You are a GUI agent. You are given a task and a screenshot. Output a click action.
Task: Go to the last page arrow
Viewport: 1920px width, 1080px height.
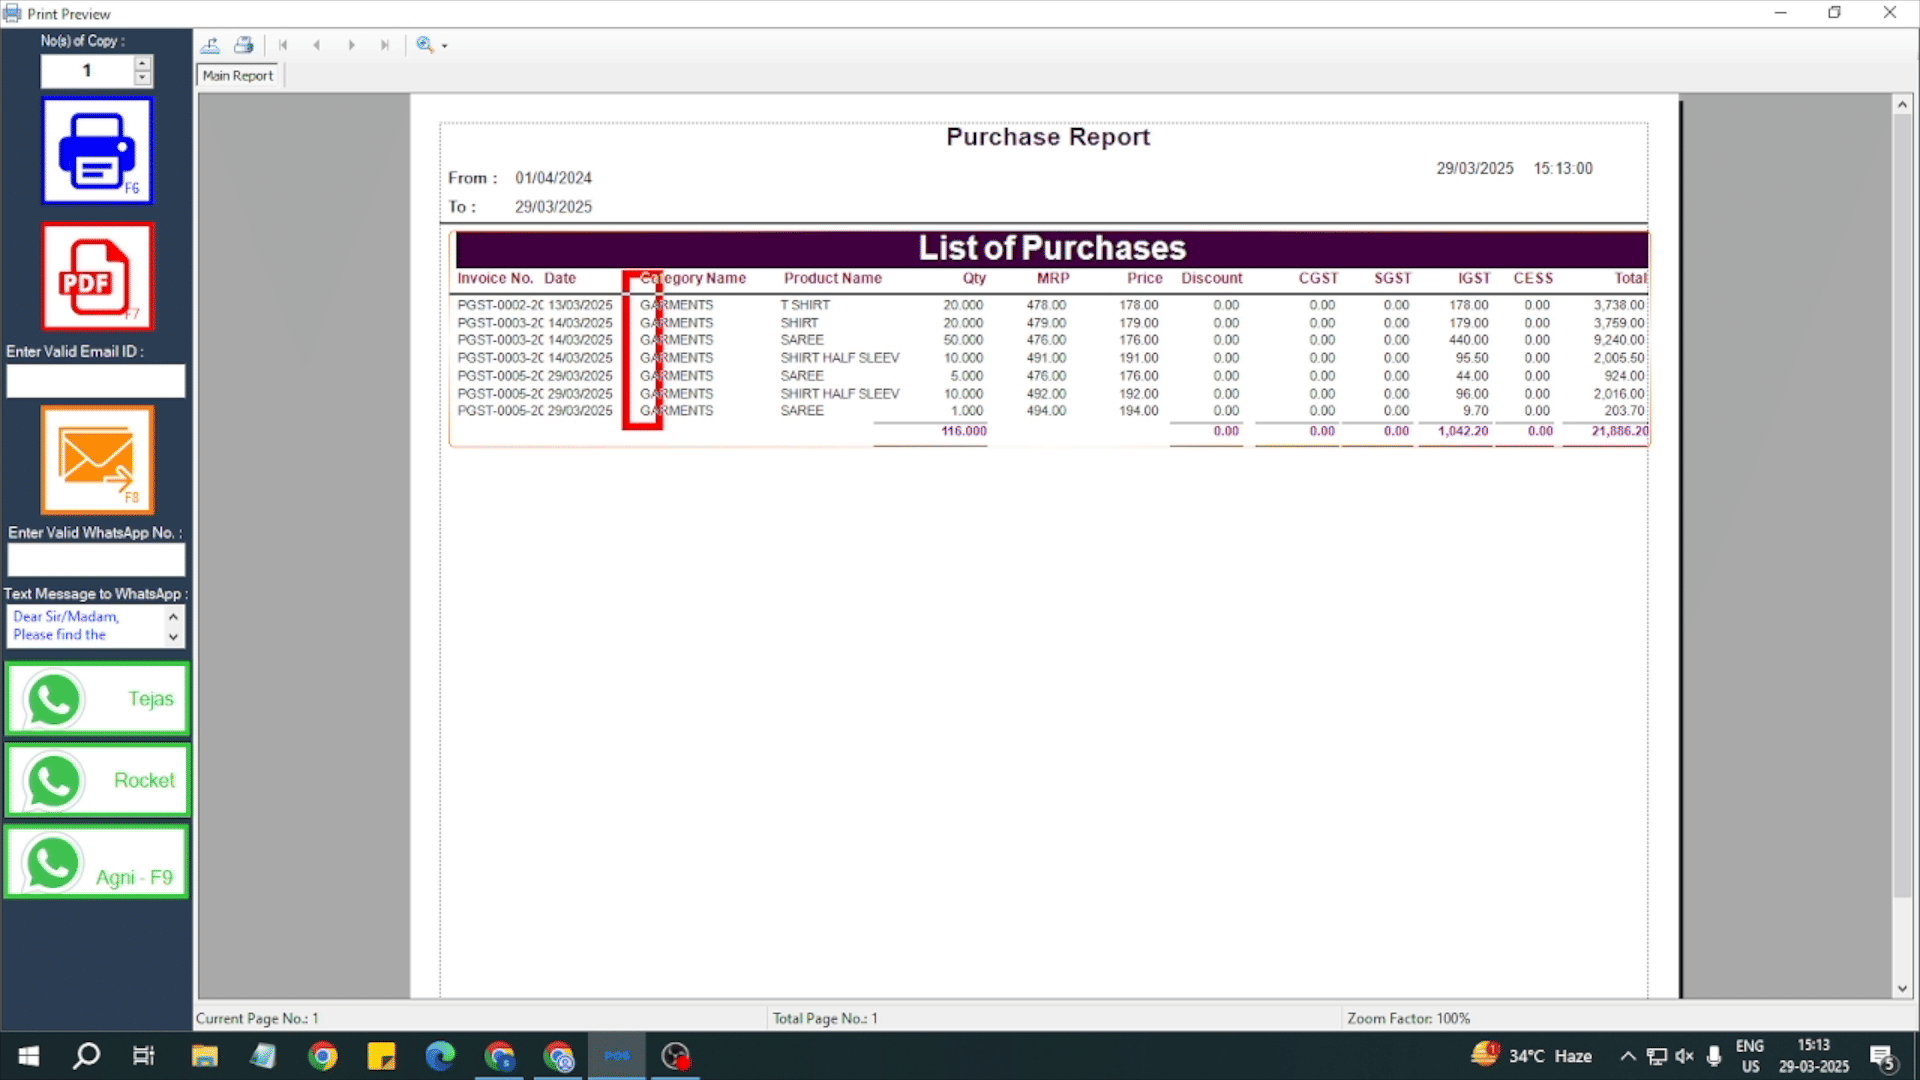[385, 45]
